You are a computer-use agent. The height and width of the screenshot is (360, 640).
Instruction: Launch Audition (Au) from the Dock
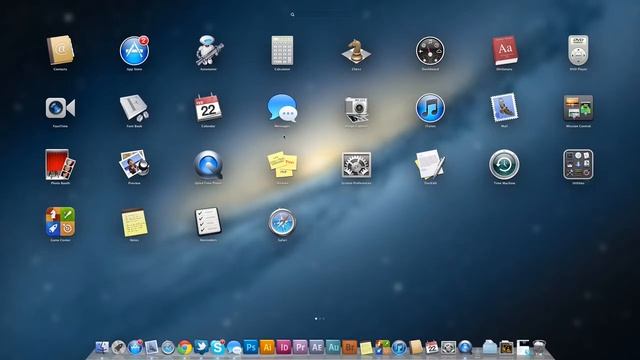pyautogui.click(x=333, y=347)
